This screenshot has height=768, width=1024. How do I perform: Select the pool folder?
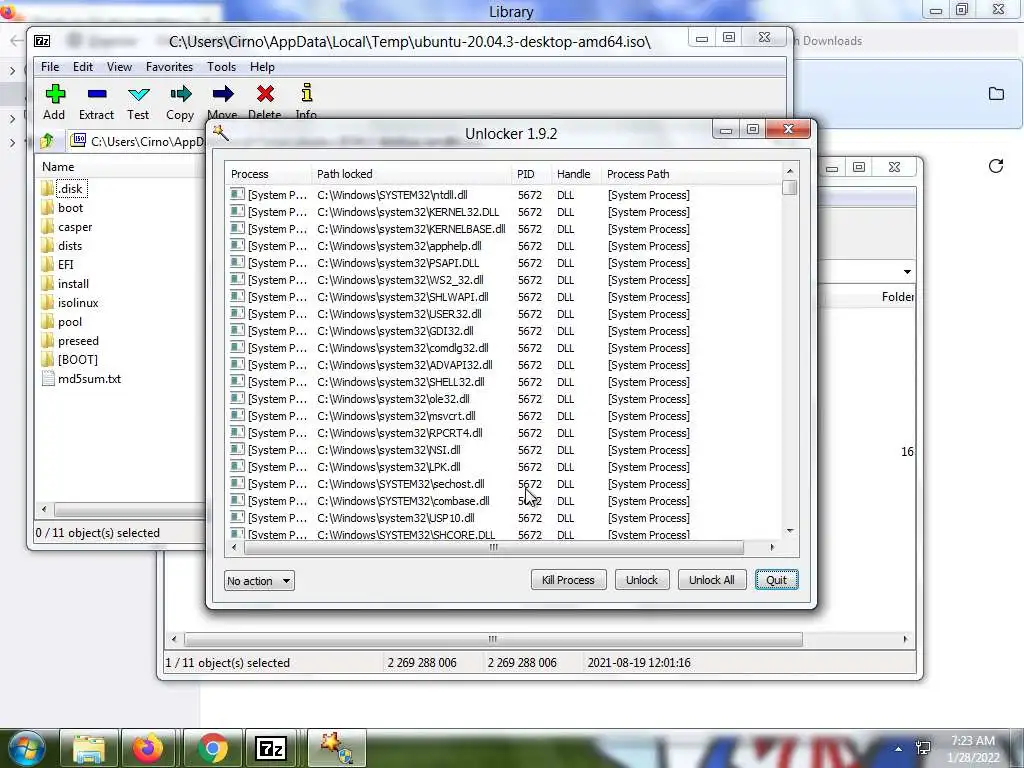click(x=61, y=321)
